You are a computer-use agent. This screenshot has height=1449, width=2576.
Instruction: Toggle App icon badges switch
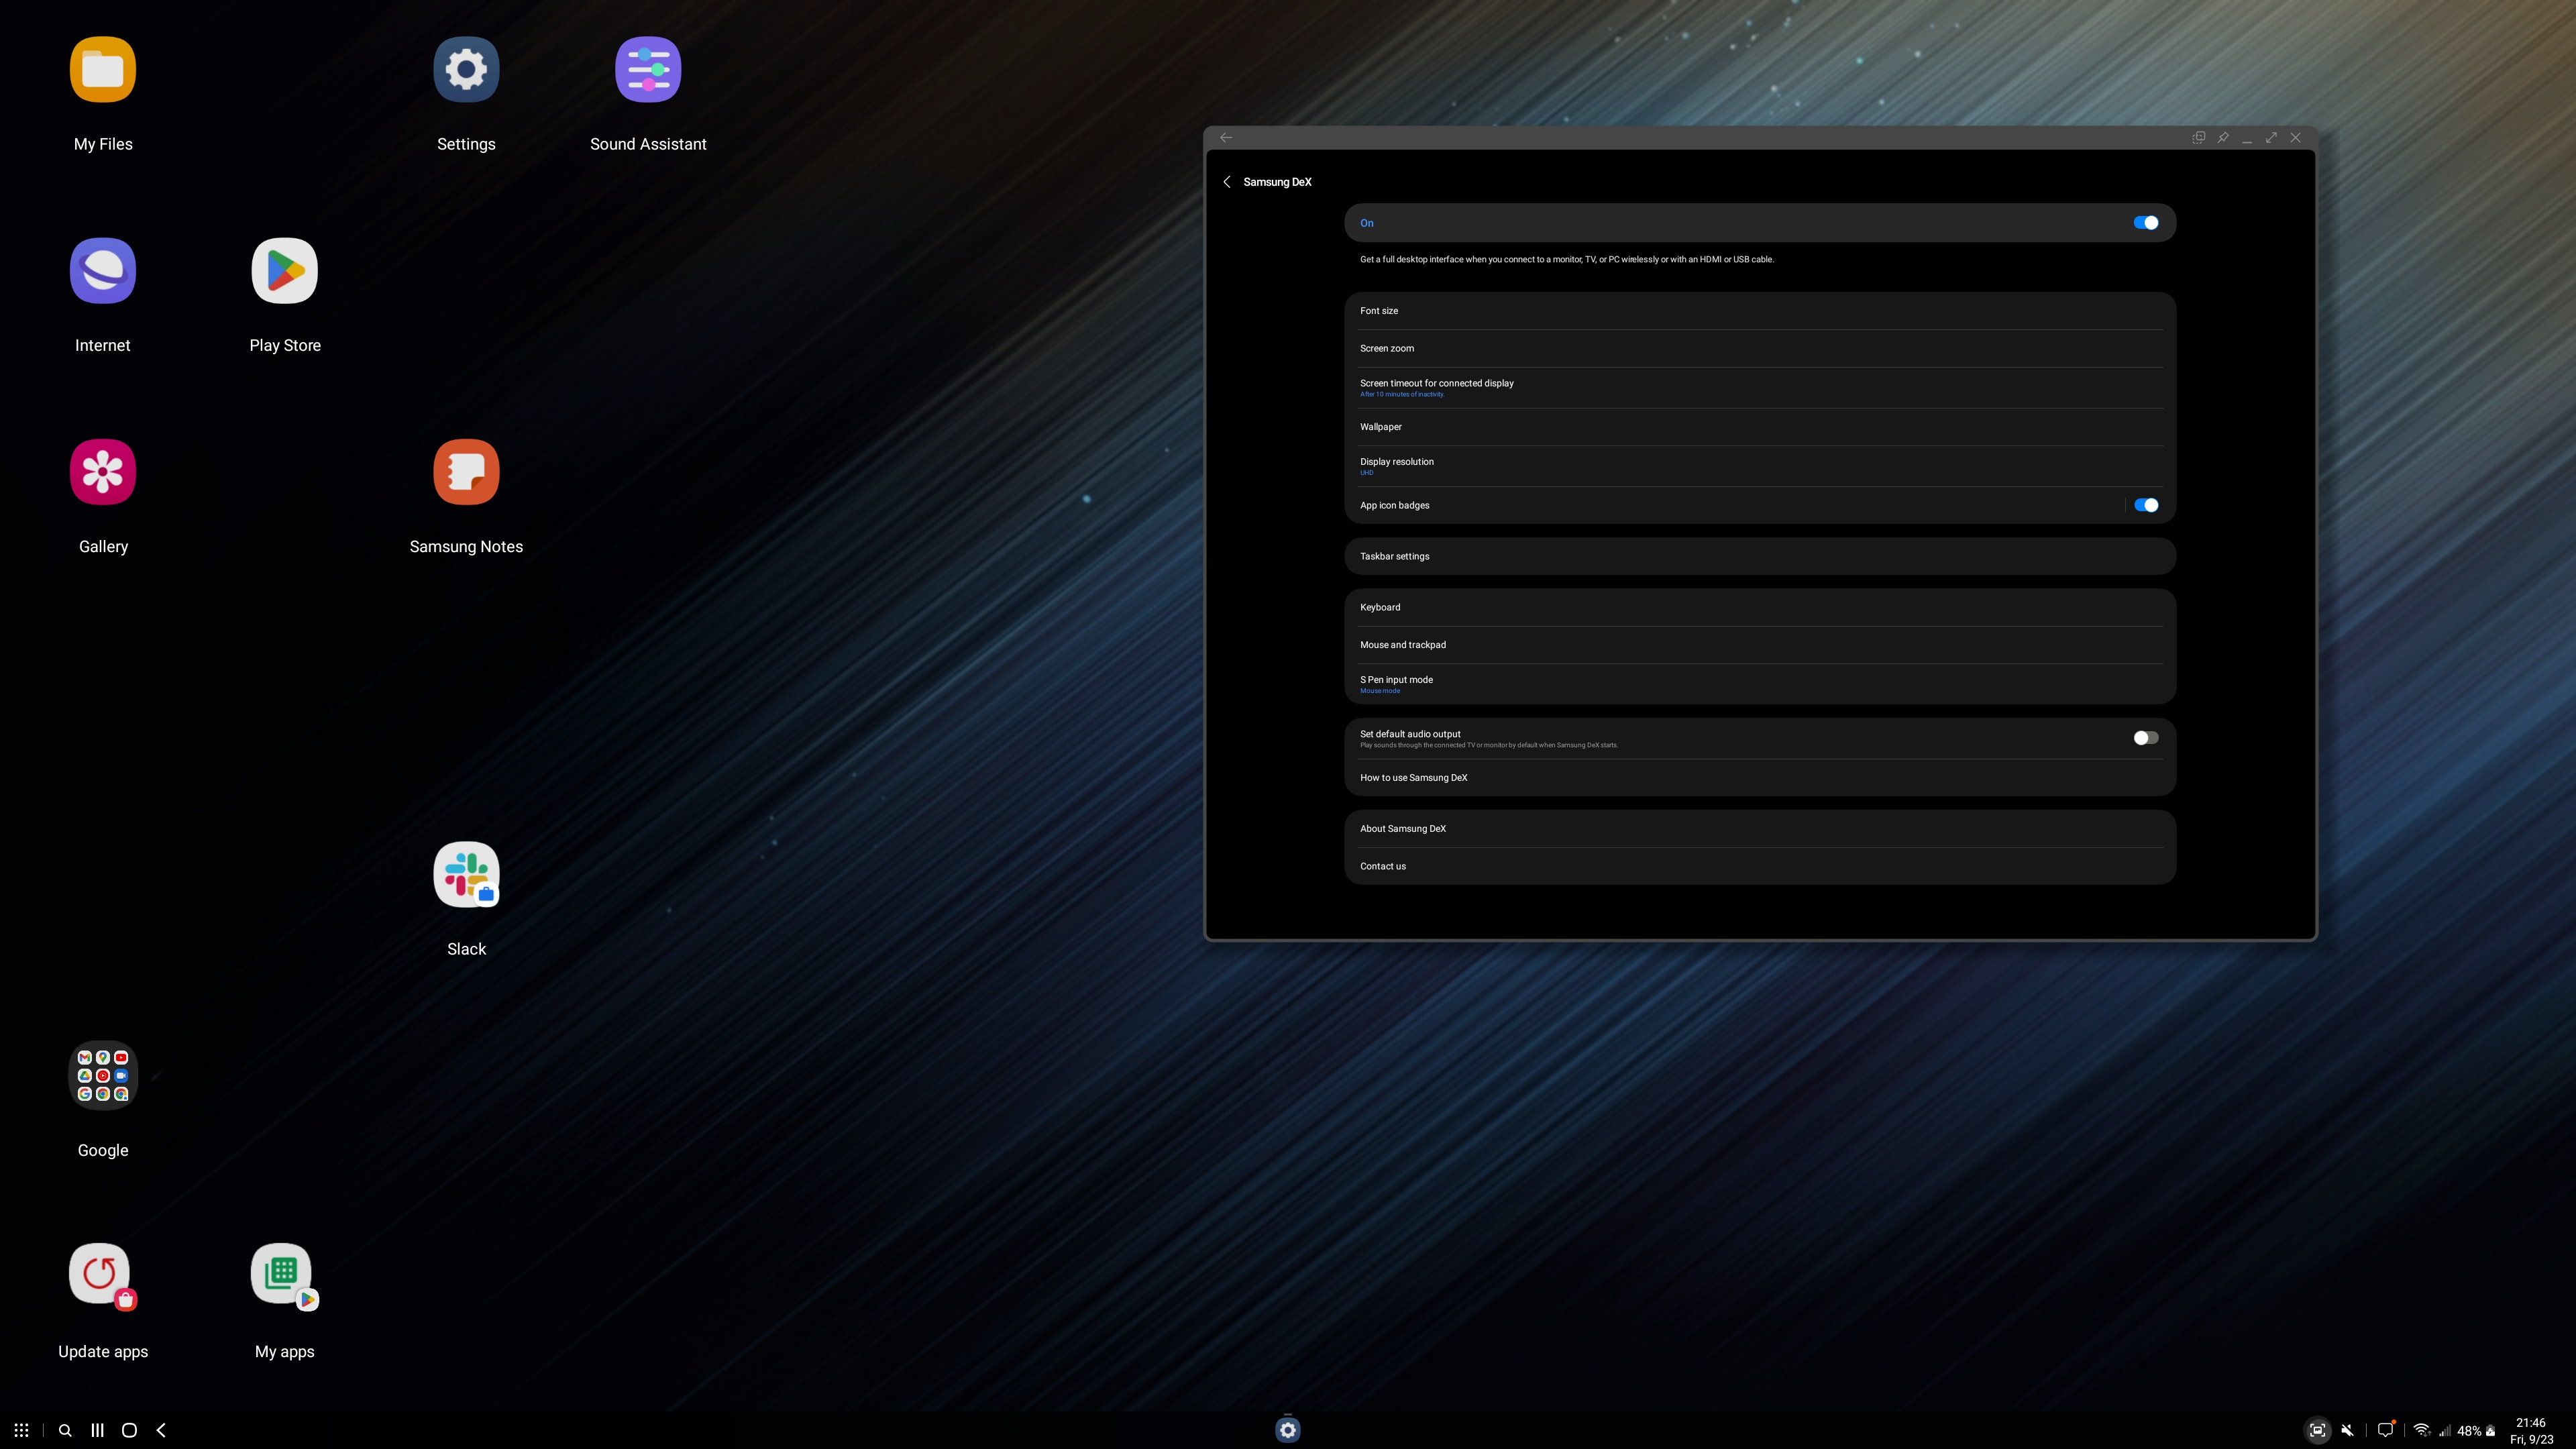pos(2146,505)
